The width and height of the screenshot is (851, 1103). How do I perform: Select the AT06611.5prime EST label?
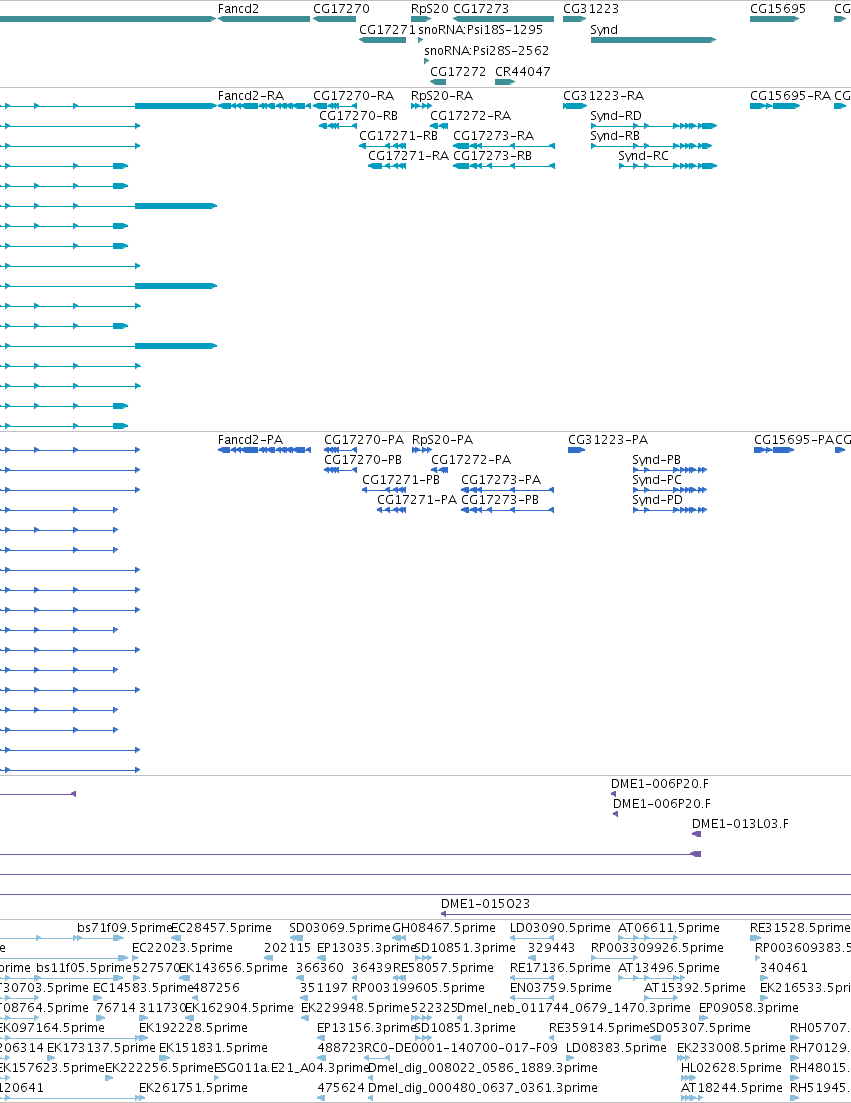point(669,928)
